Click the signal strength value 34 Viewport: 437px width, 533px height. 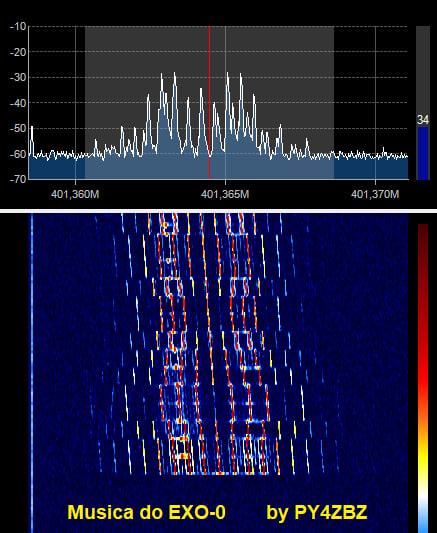click(x=423, y=120)
